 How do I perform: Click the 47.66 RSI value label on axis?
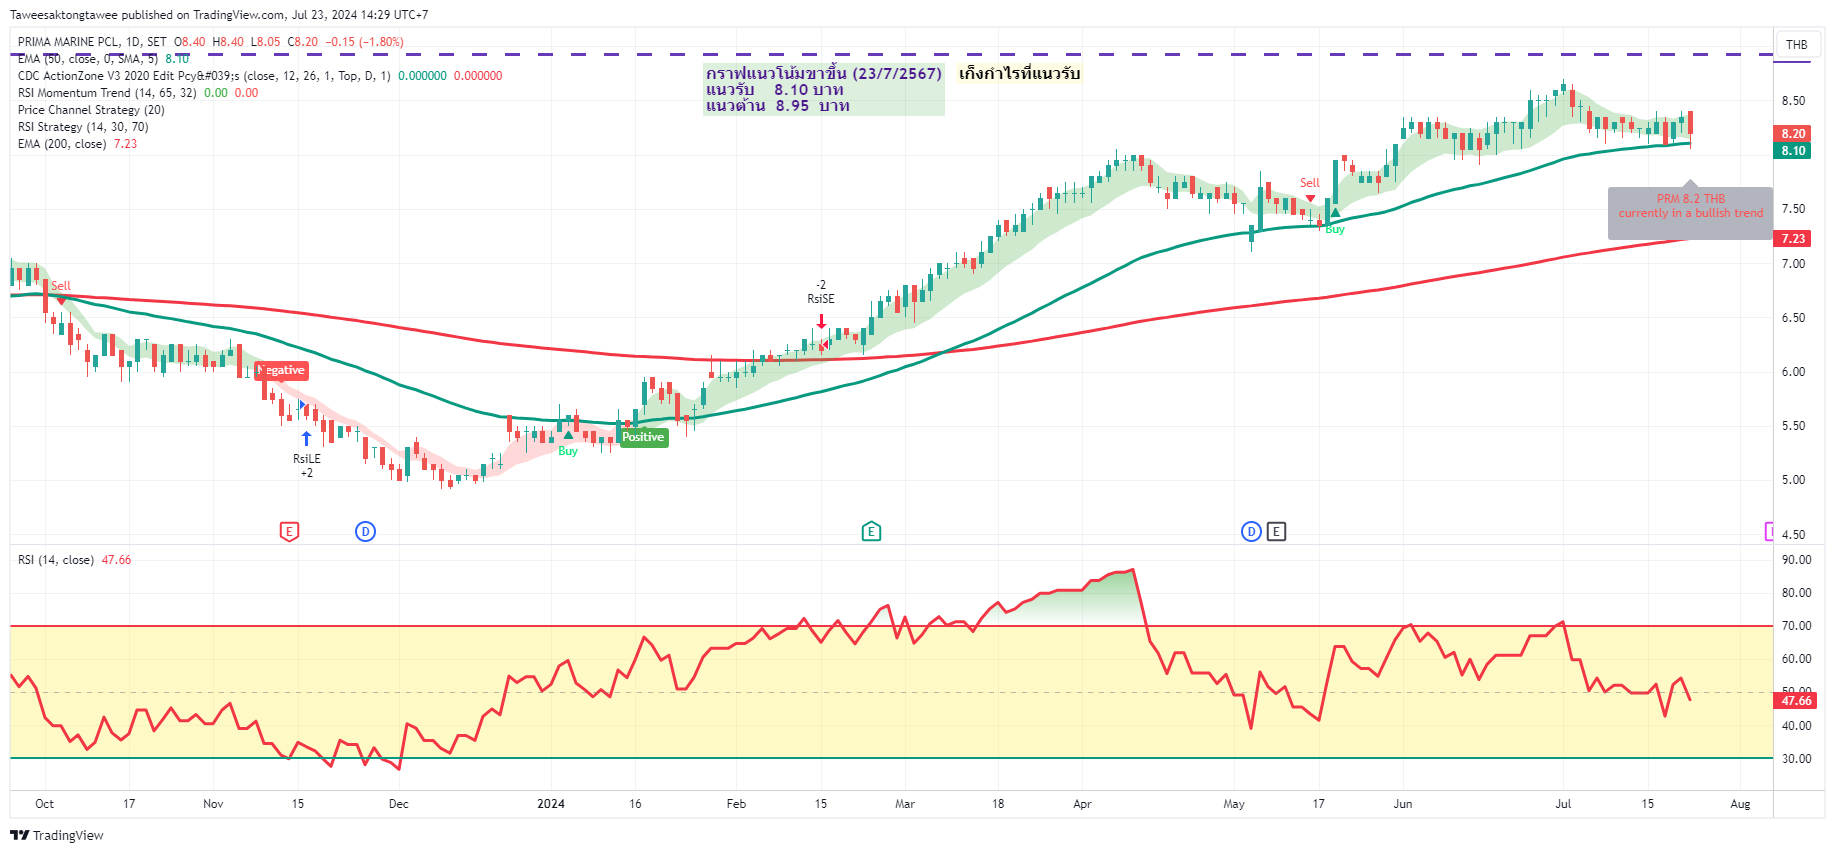[1796, 701]
